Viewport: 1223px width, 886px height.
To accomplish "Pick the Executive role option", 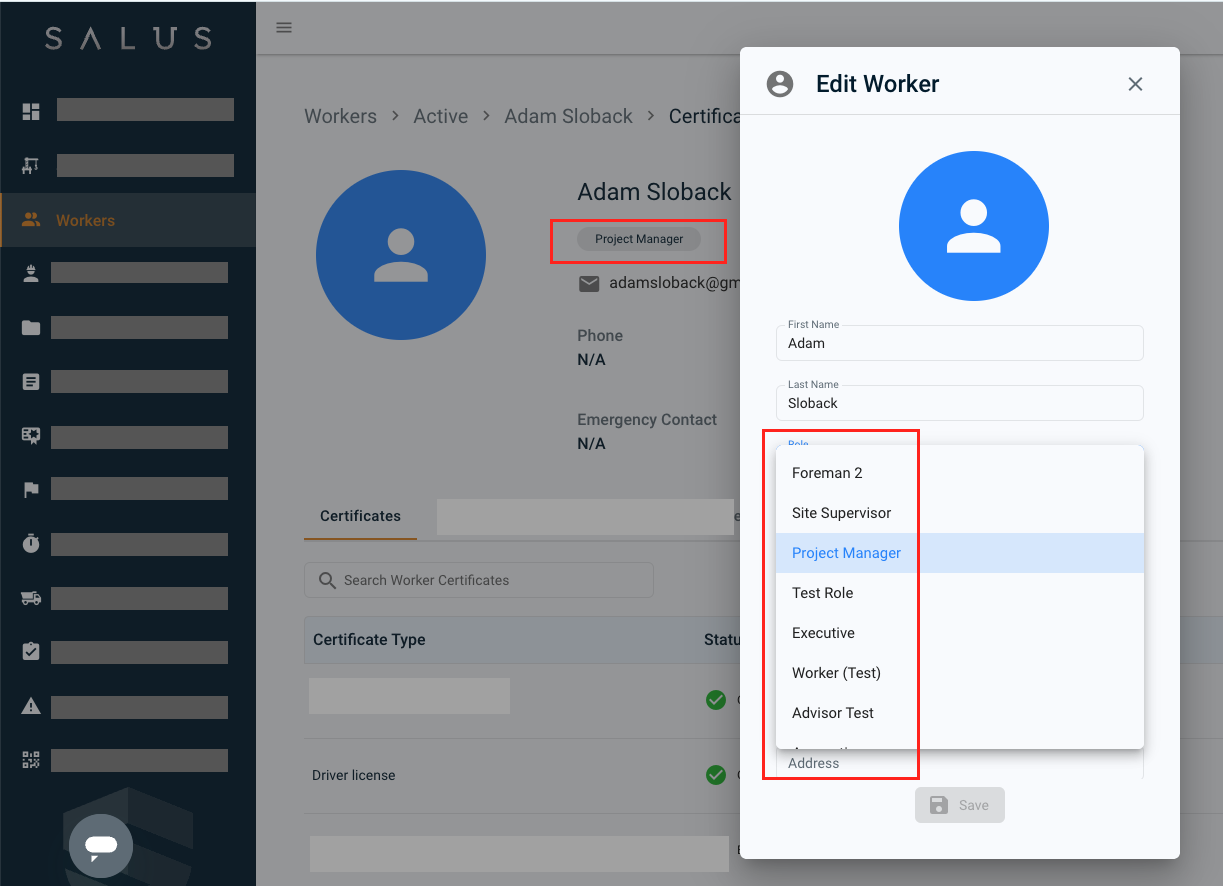I will tap(823, 633).
